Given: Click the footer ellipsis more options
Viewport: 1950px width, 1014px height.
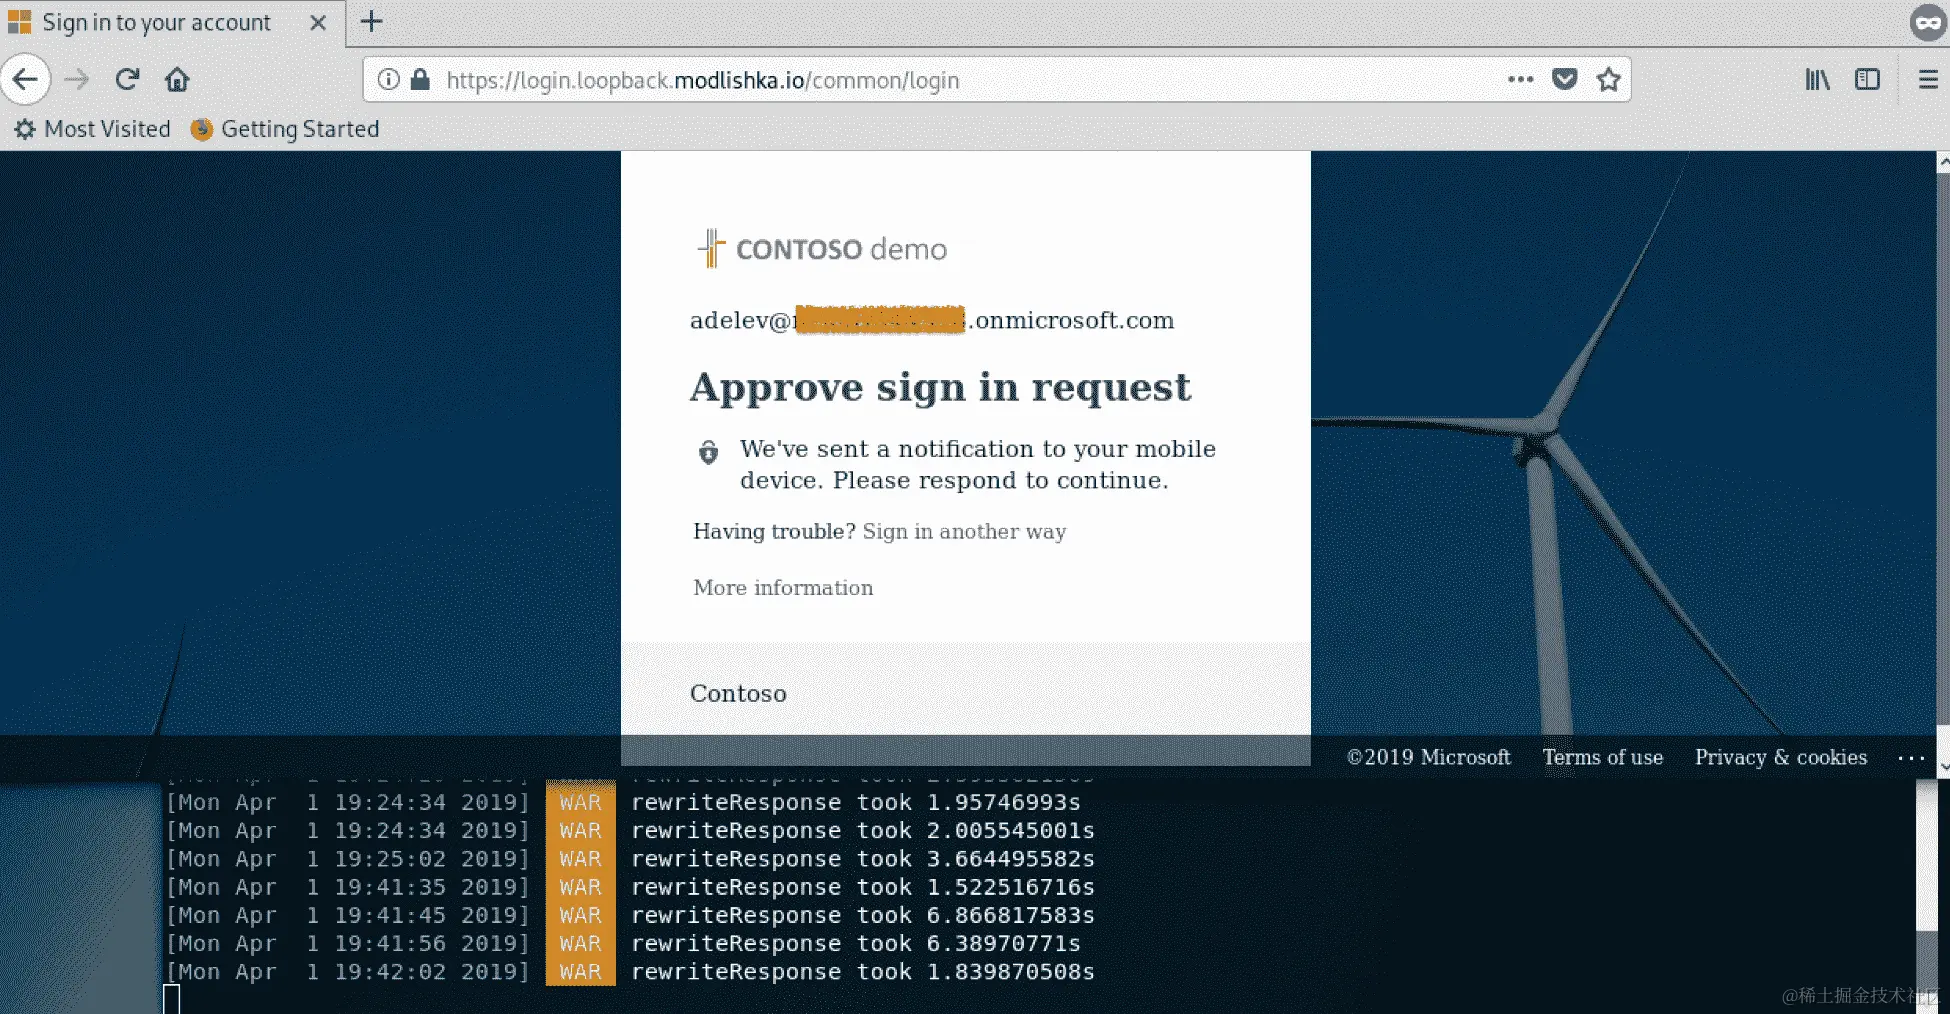Looking at the screenshot, I should point(1911,758).
